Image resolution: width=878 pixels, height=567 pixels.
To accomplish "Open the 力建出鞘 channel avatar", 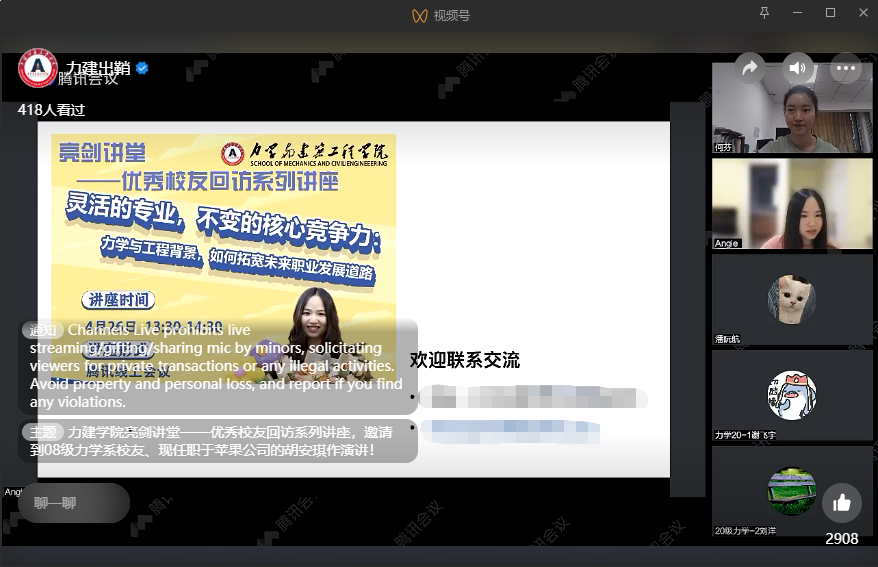I will pyautogui.click(x=38, y=68).
